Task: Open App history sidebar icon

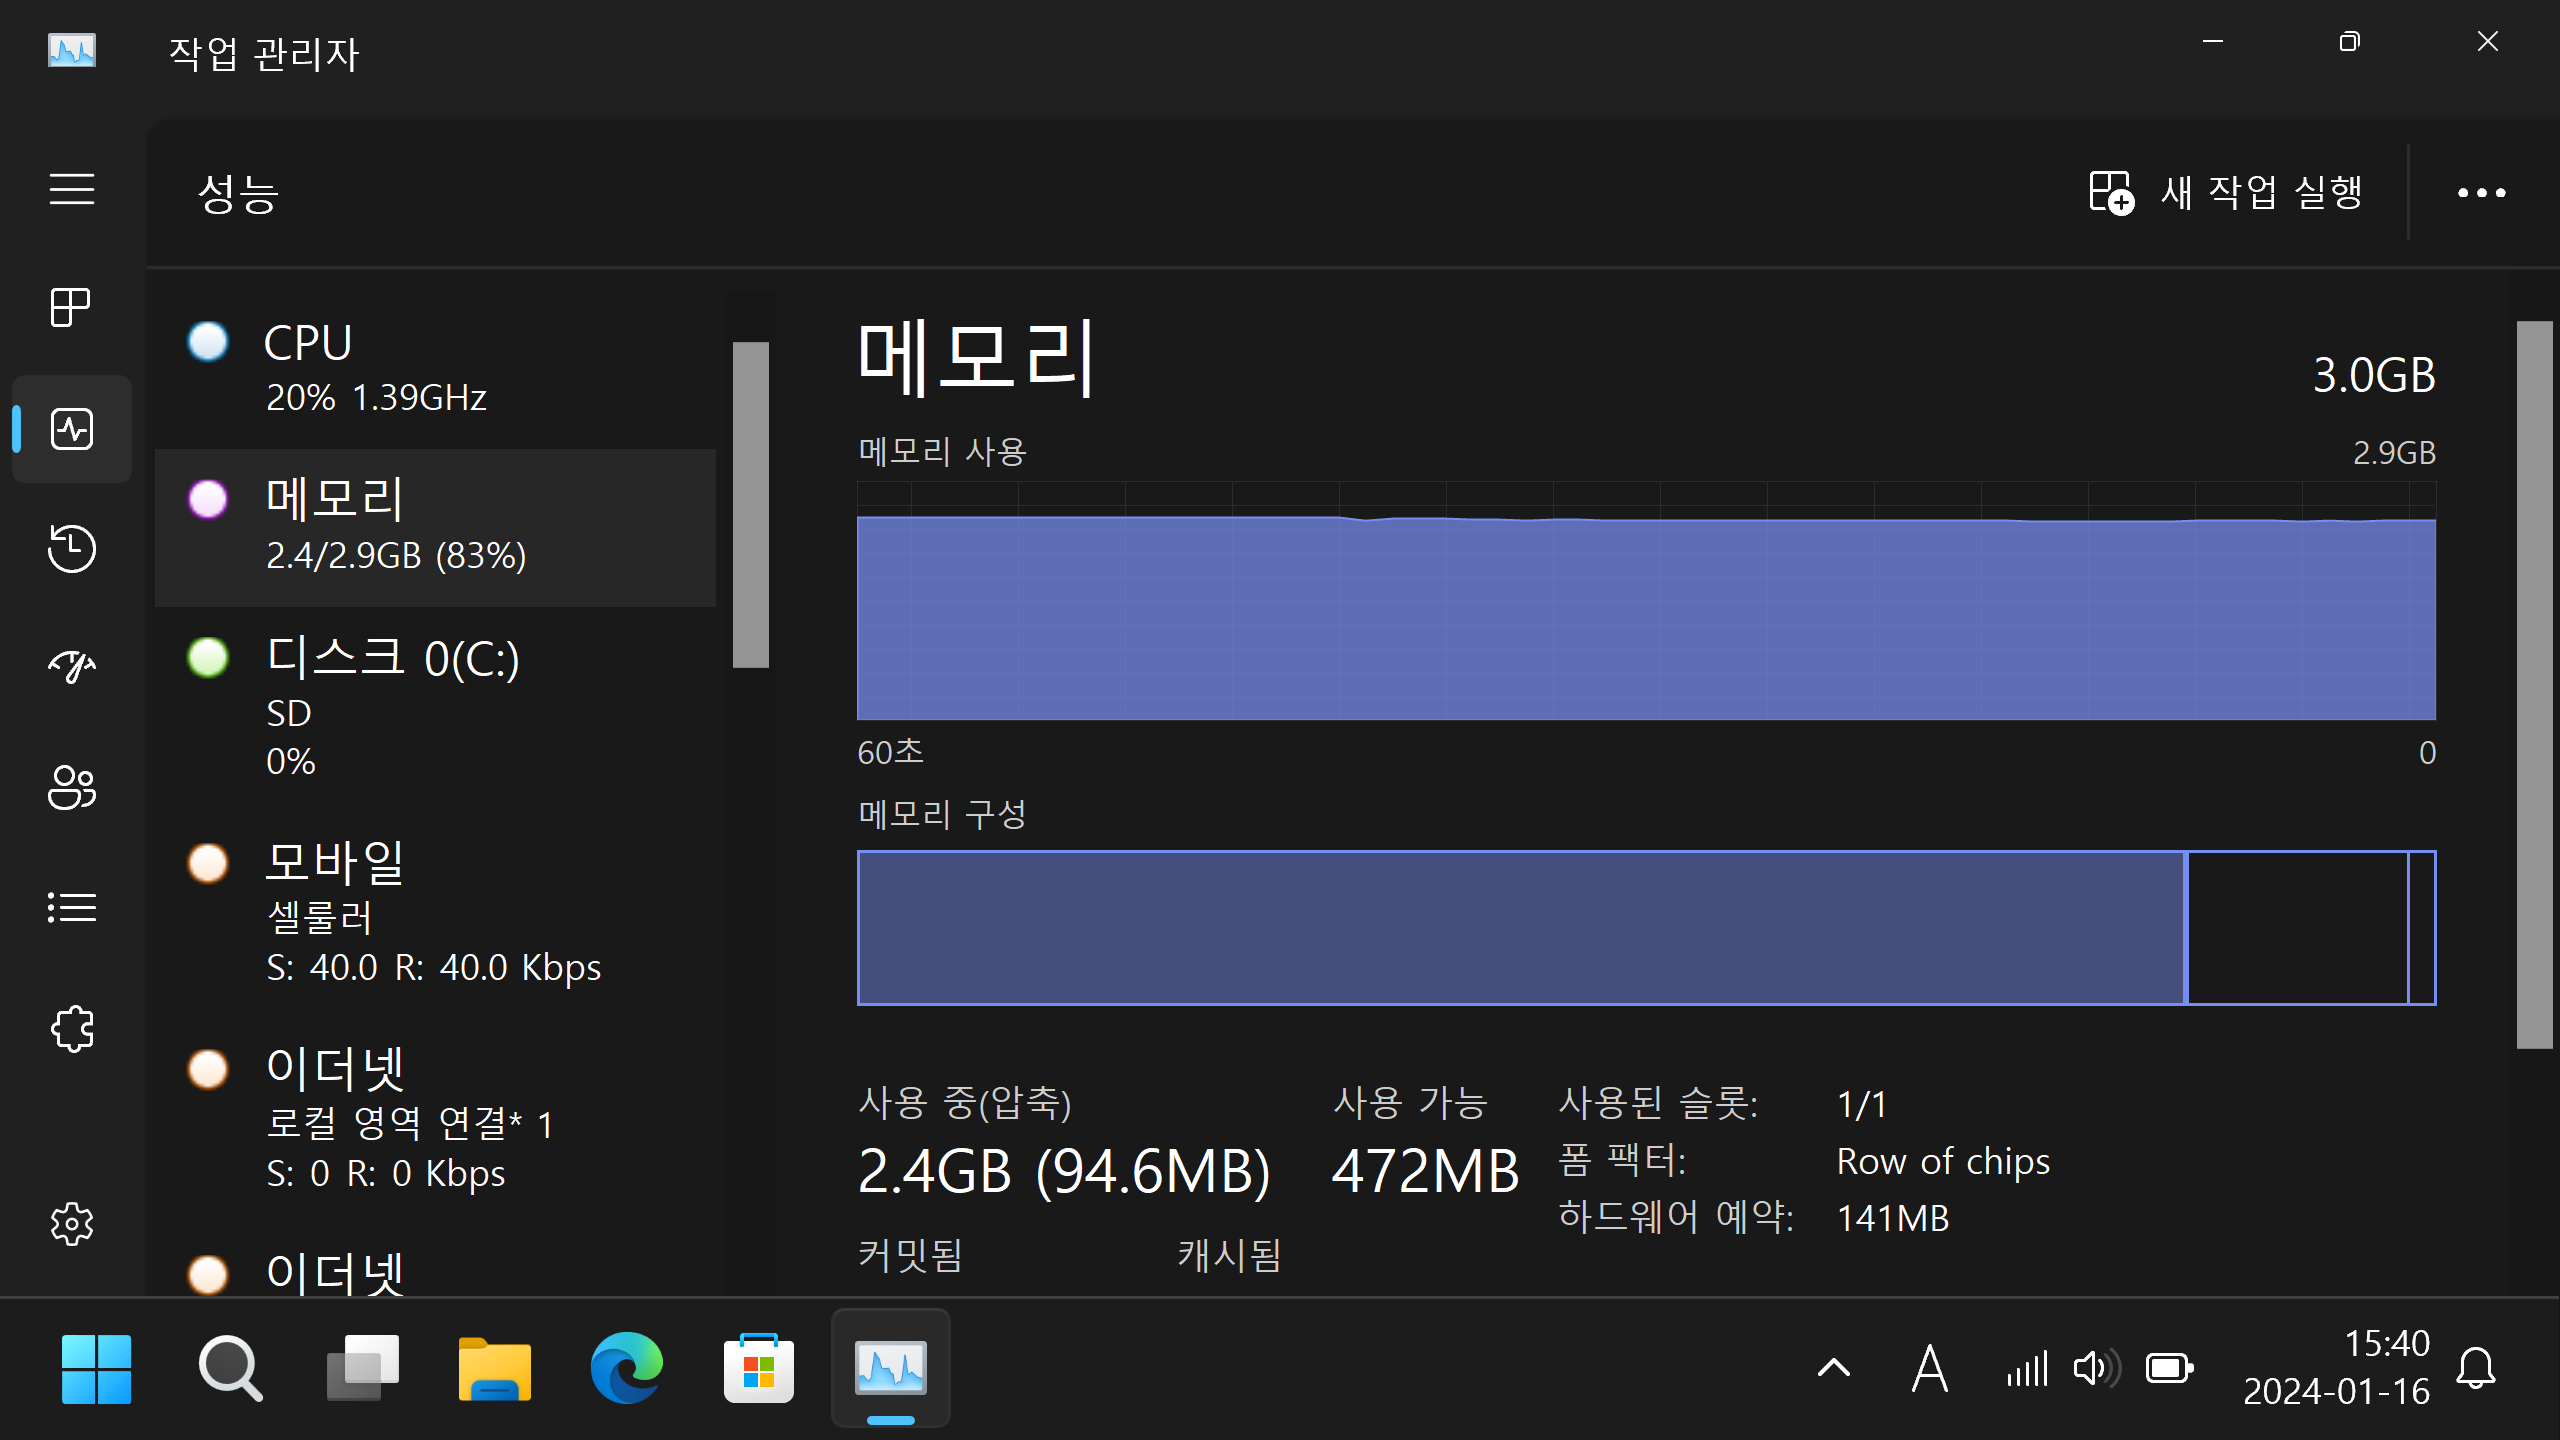Action: click(71, 548)
